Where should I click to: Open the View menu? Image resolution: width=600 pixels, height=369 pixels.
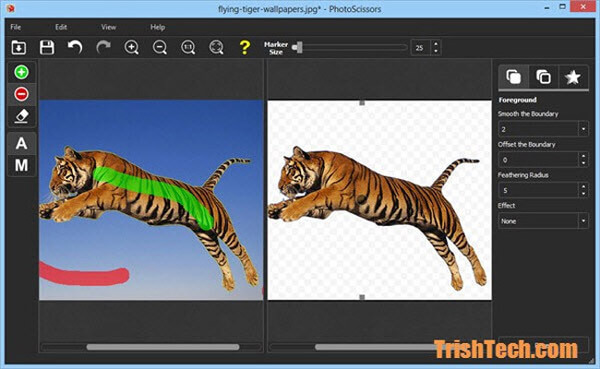(x=108, y=27)
